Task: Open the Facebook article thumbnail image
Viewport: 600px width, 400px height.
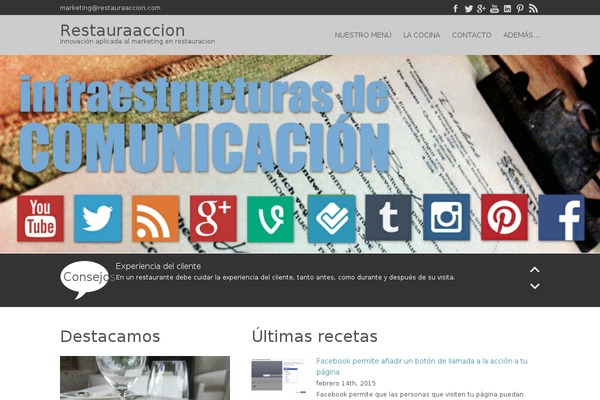Action: click(x=279, y=376)
